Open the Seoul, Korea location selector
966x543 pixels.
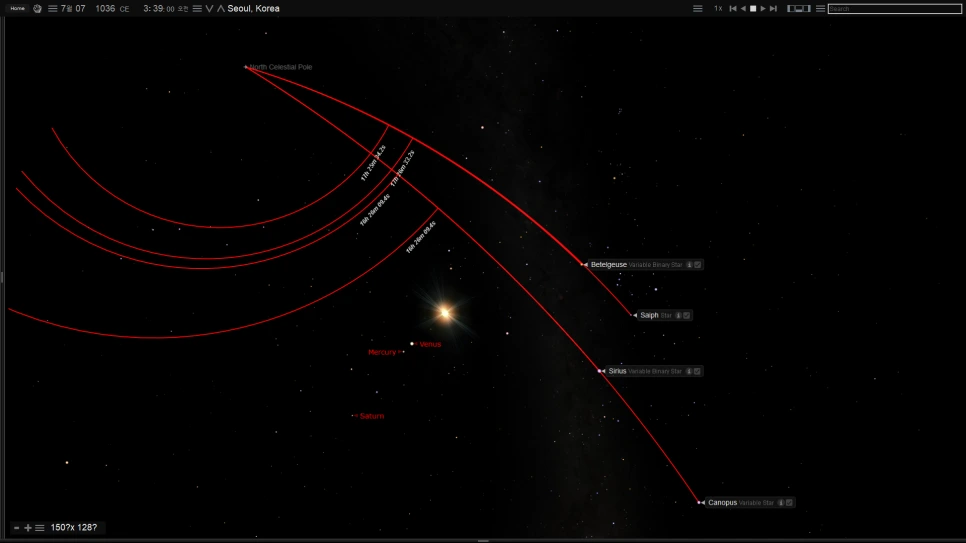click(253, 9)
